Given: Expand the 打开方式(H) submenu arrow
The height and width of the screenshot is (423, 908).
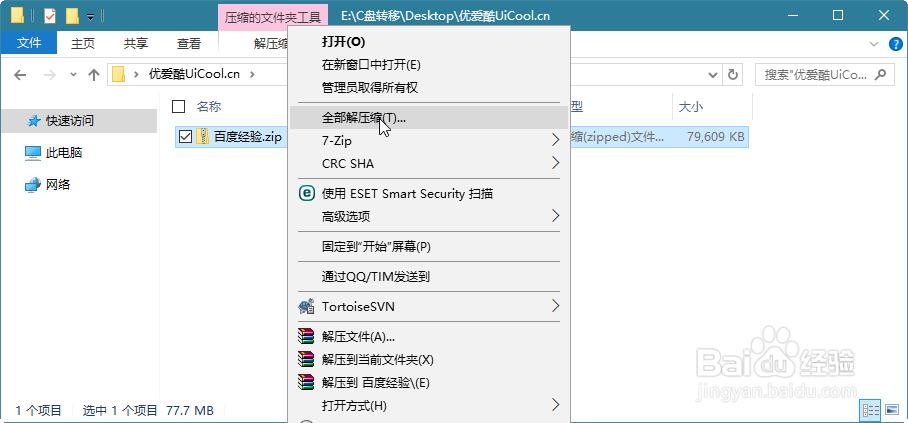Looking at the screenshot, I should point(556,405).
